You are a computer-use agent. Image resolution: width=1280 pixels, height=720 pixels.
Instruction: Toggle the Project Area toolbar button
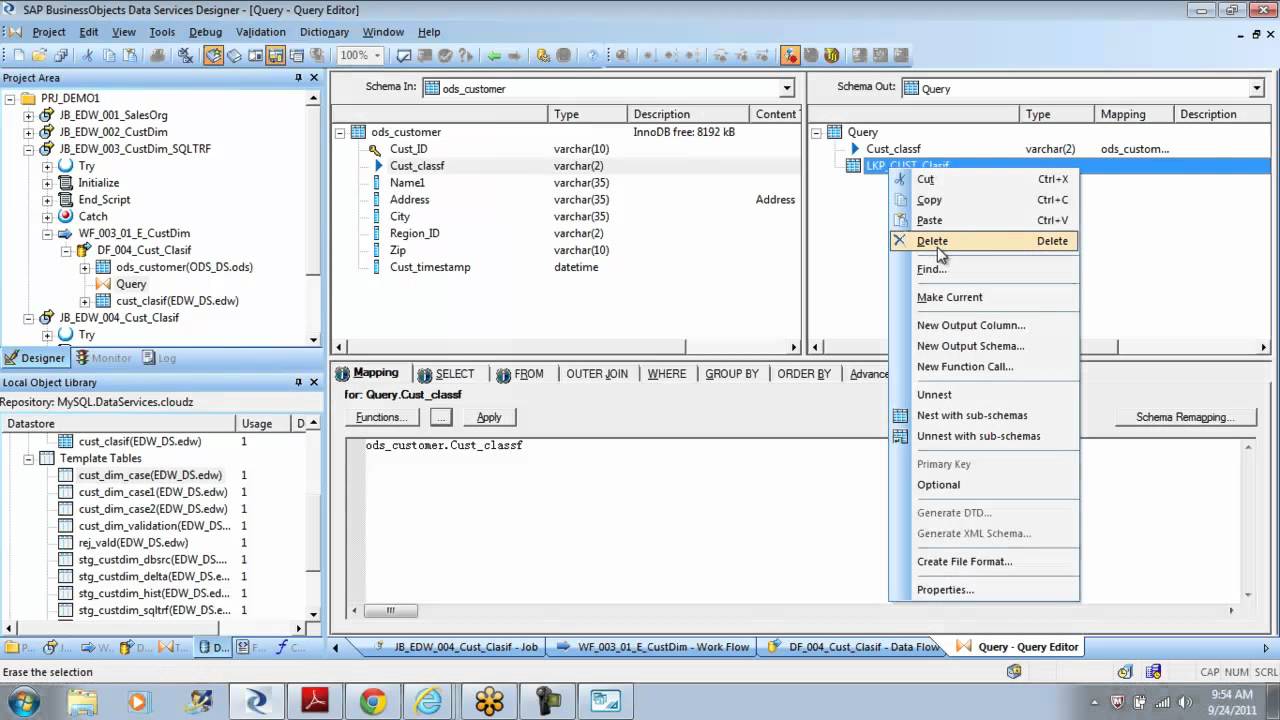276,56
